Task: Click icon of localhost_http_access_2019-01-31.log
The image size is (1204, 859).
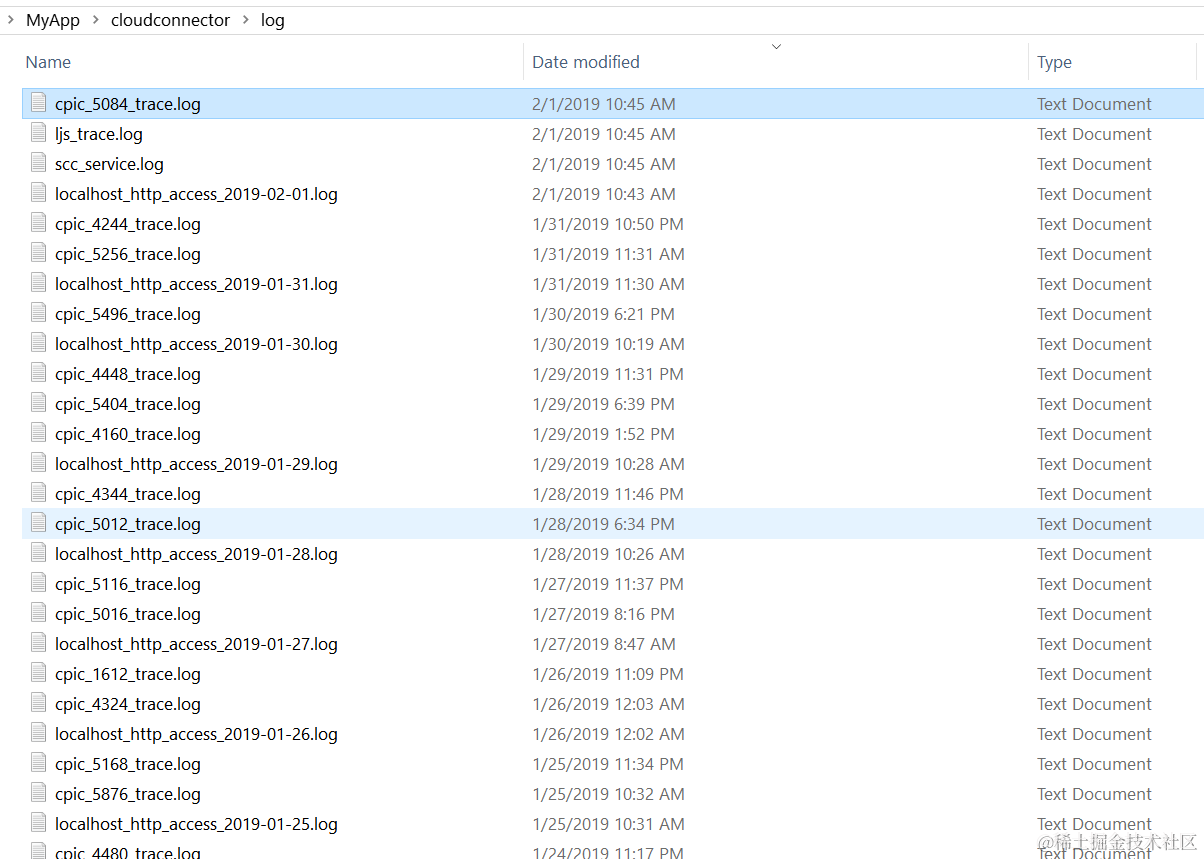Action: click(39, 283)
